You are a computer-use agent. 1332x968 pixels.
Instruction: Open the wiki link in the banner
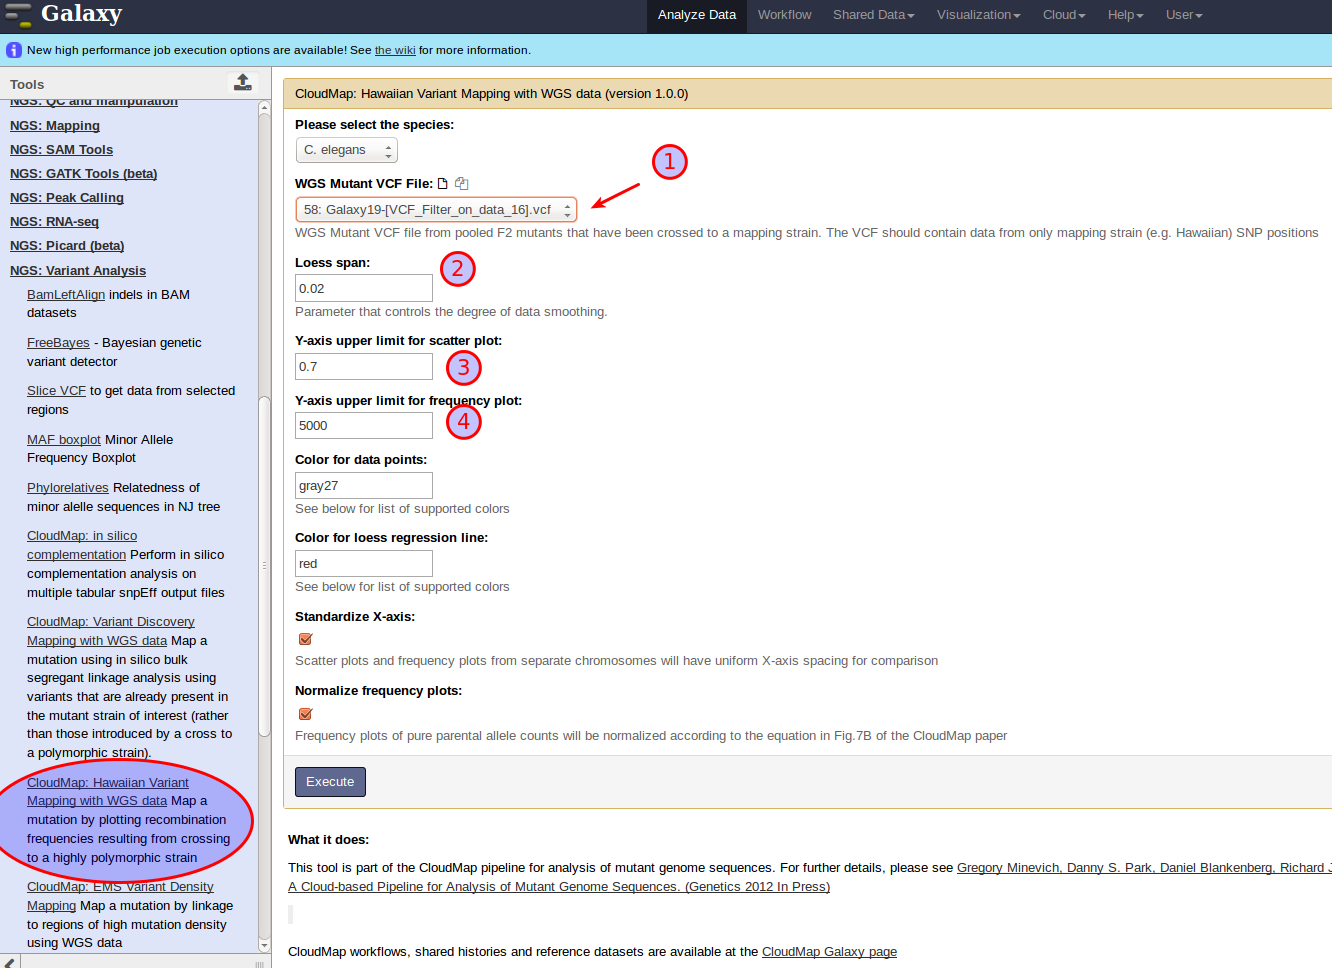(x=395, y=50)
